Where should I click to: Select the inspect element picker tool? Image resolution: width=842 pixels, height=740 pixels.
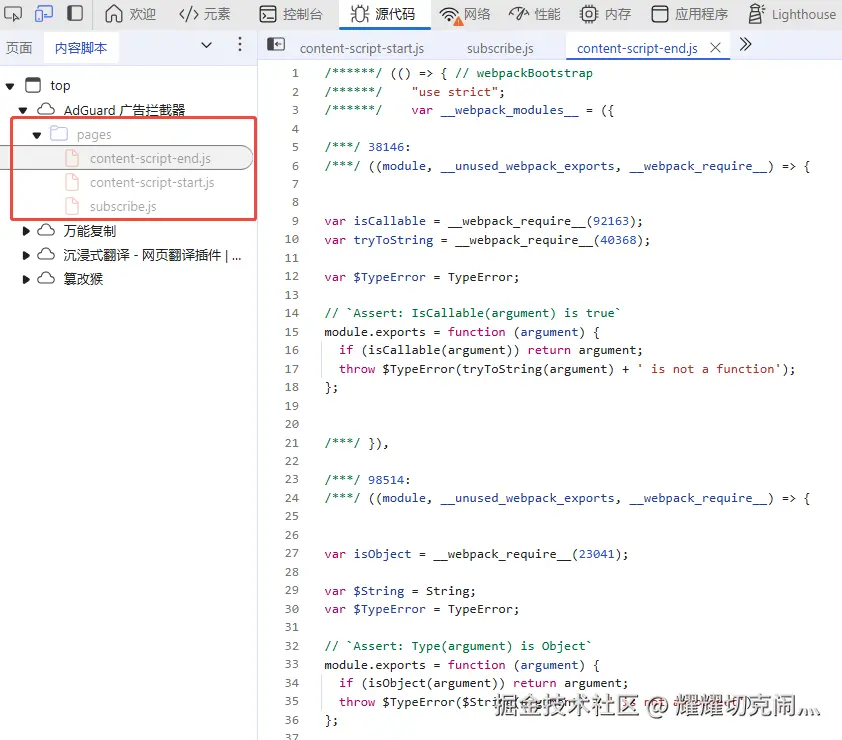[13, 14]
